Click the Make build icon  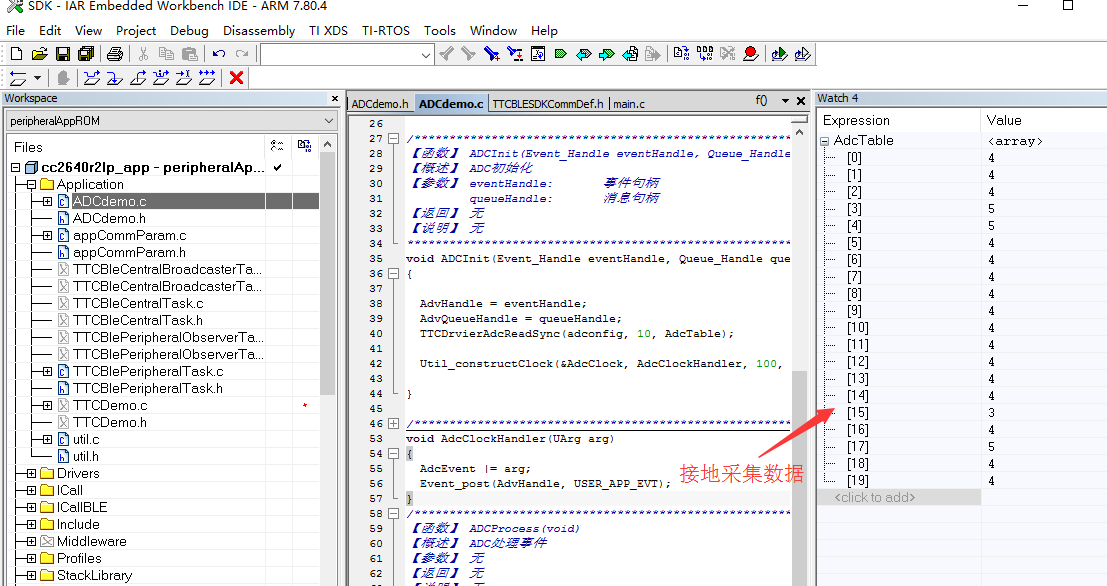pyautogui.click(x=705, y=54)
